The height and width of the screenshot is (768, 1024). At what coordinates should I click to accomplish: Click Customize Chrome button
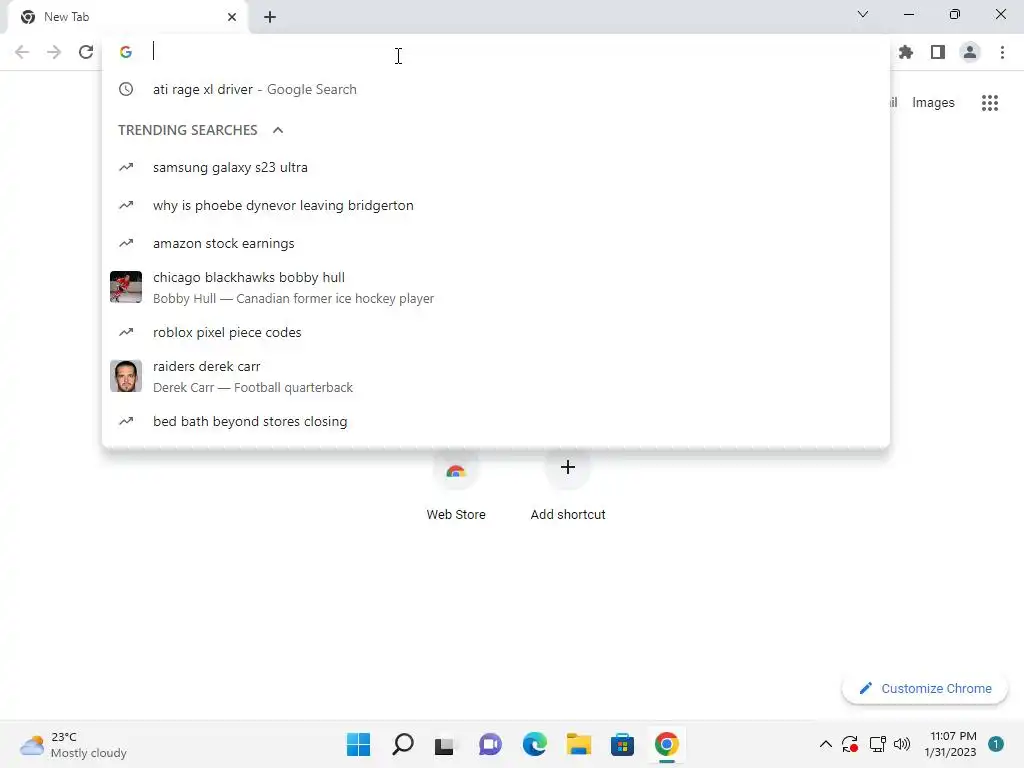(925, 688)
